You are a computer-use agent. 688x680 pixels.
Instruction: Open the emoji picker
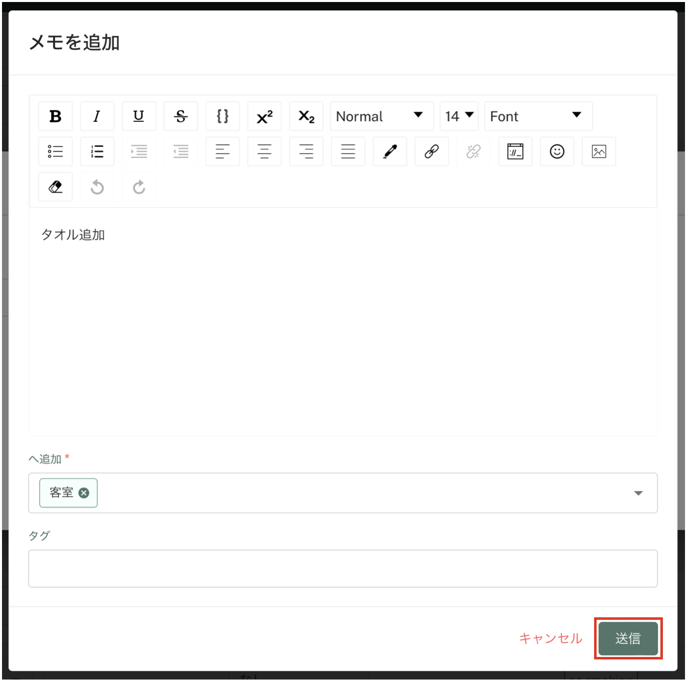pos(557,152)
